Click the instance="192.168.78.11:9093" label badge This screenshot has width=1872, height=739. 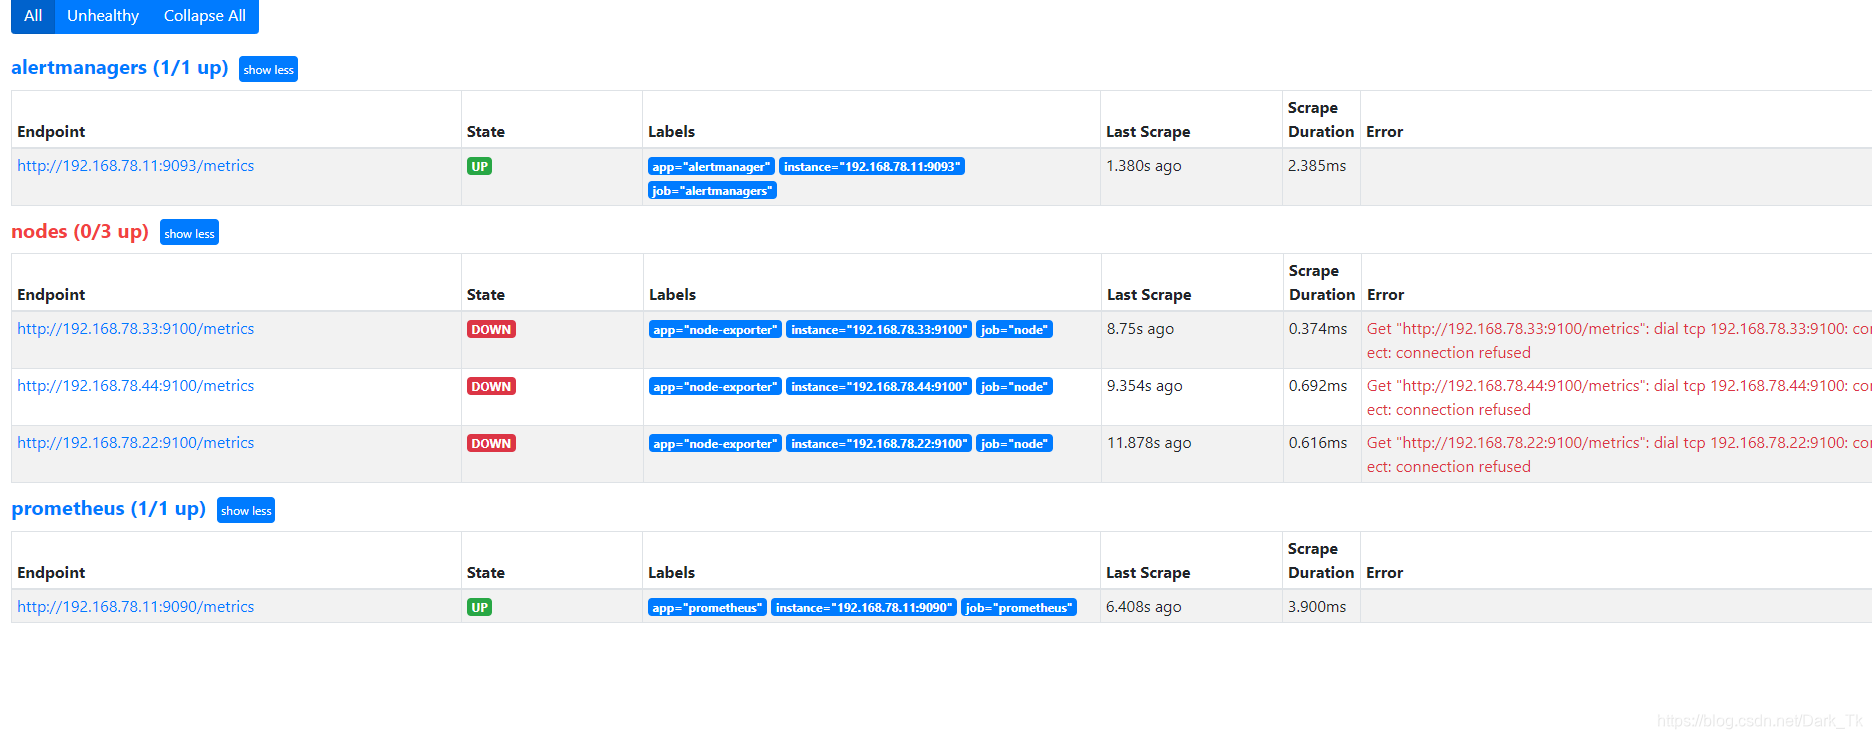pyautogui.click(x=872, y=167)
